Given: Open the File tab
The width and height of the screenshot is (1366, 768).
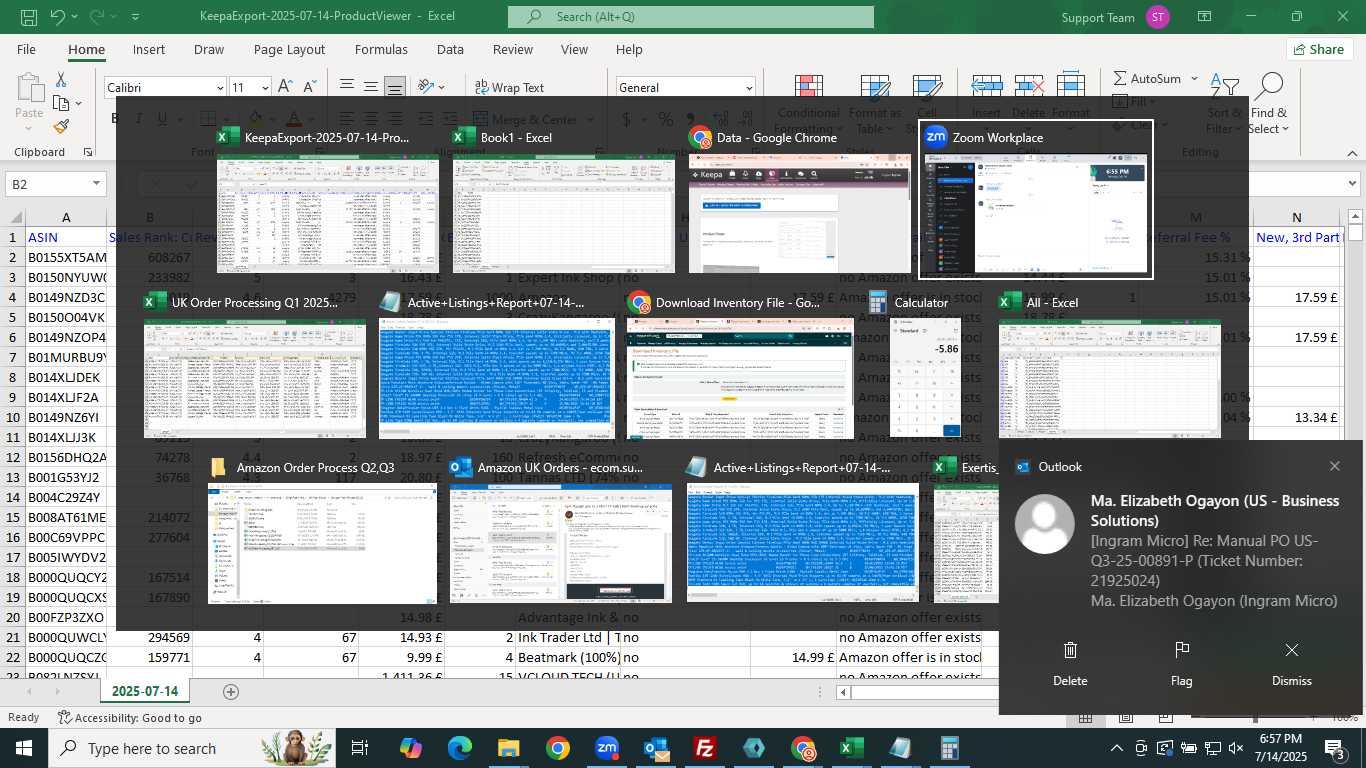Looking at the screenshot, I should tap(26, 49).
